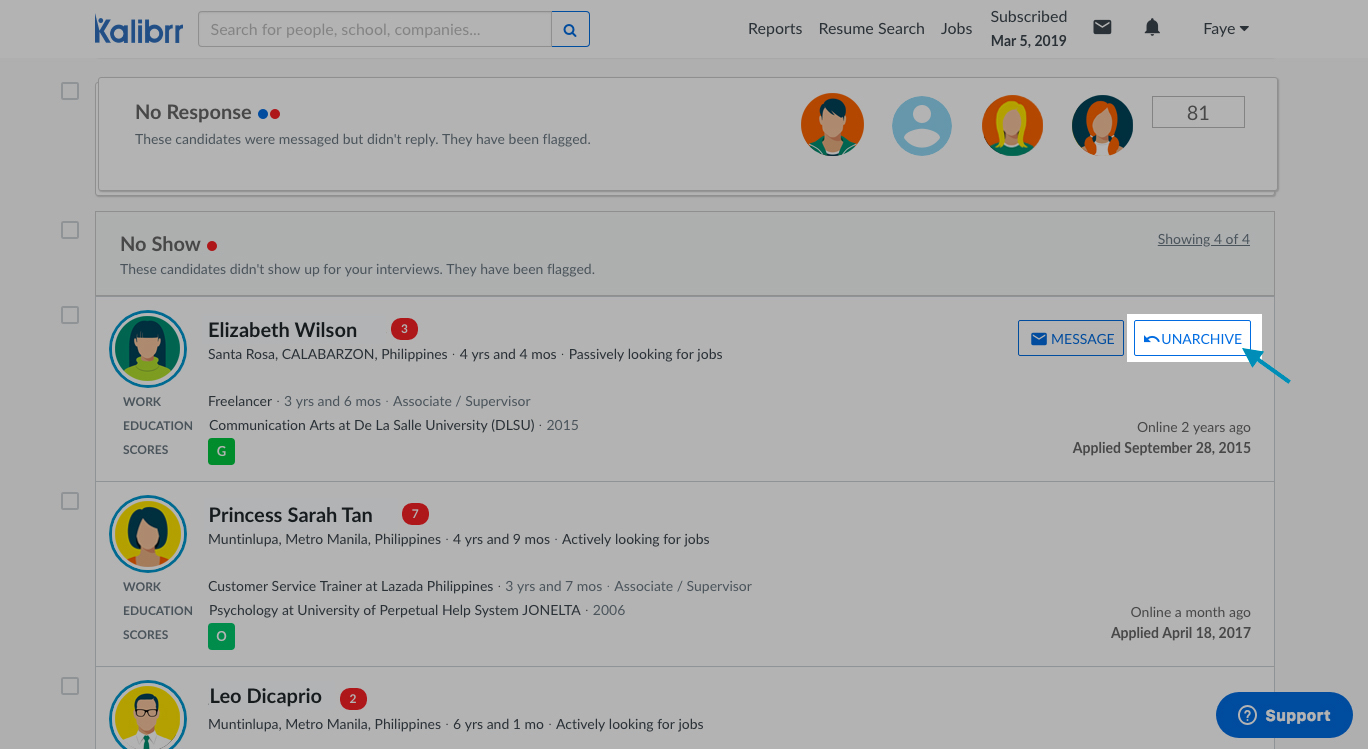Open the Reports menu
Image resolution: width=1368 pixels, height=749 pixels.
[775, 29]
